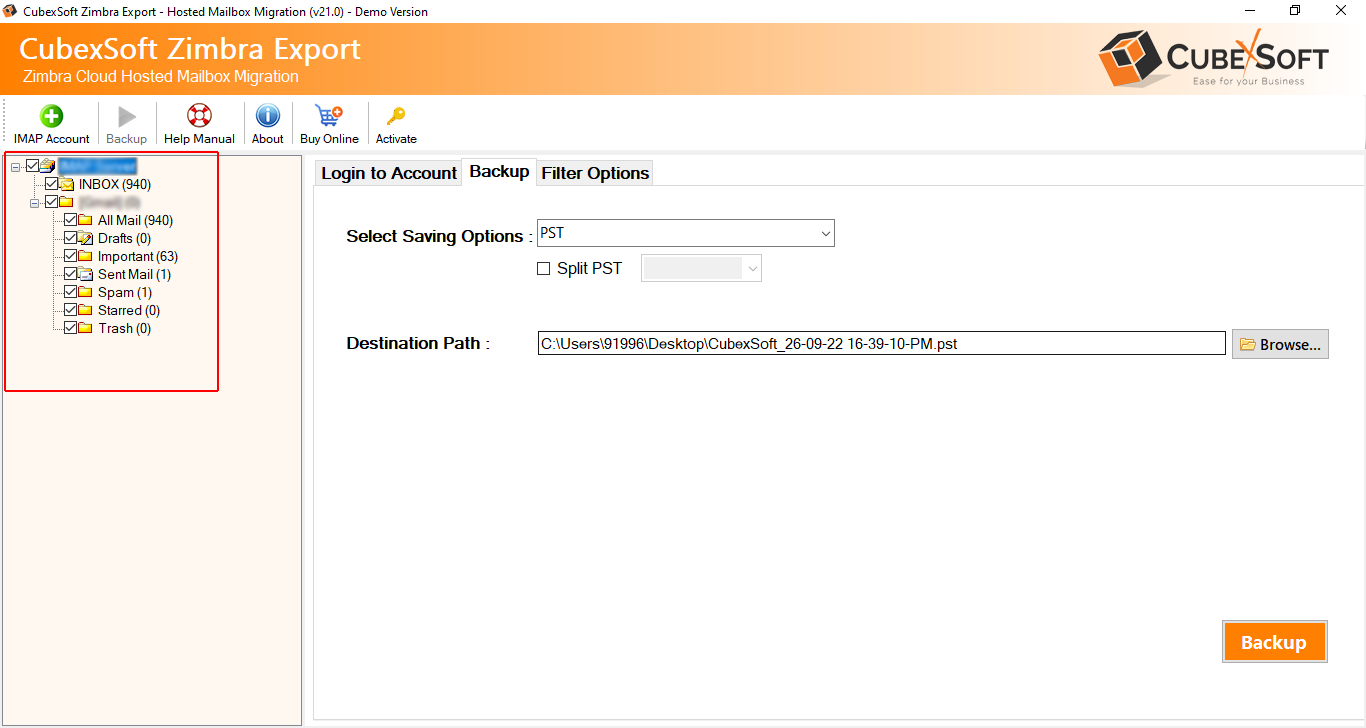The height and width of the screenshot is (728, 1366).
Task: Uncheck the Trash (0) checkbox
Action: click(x=71, y=328)
